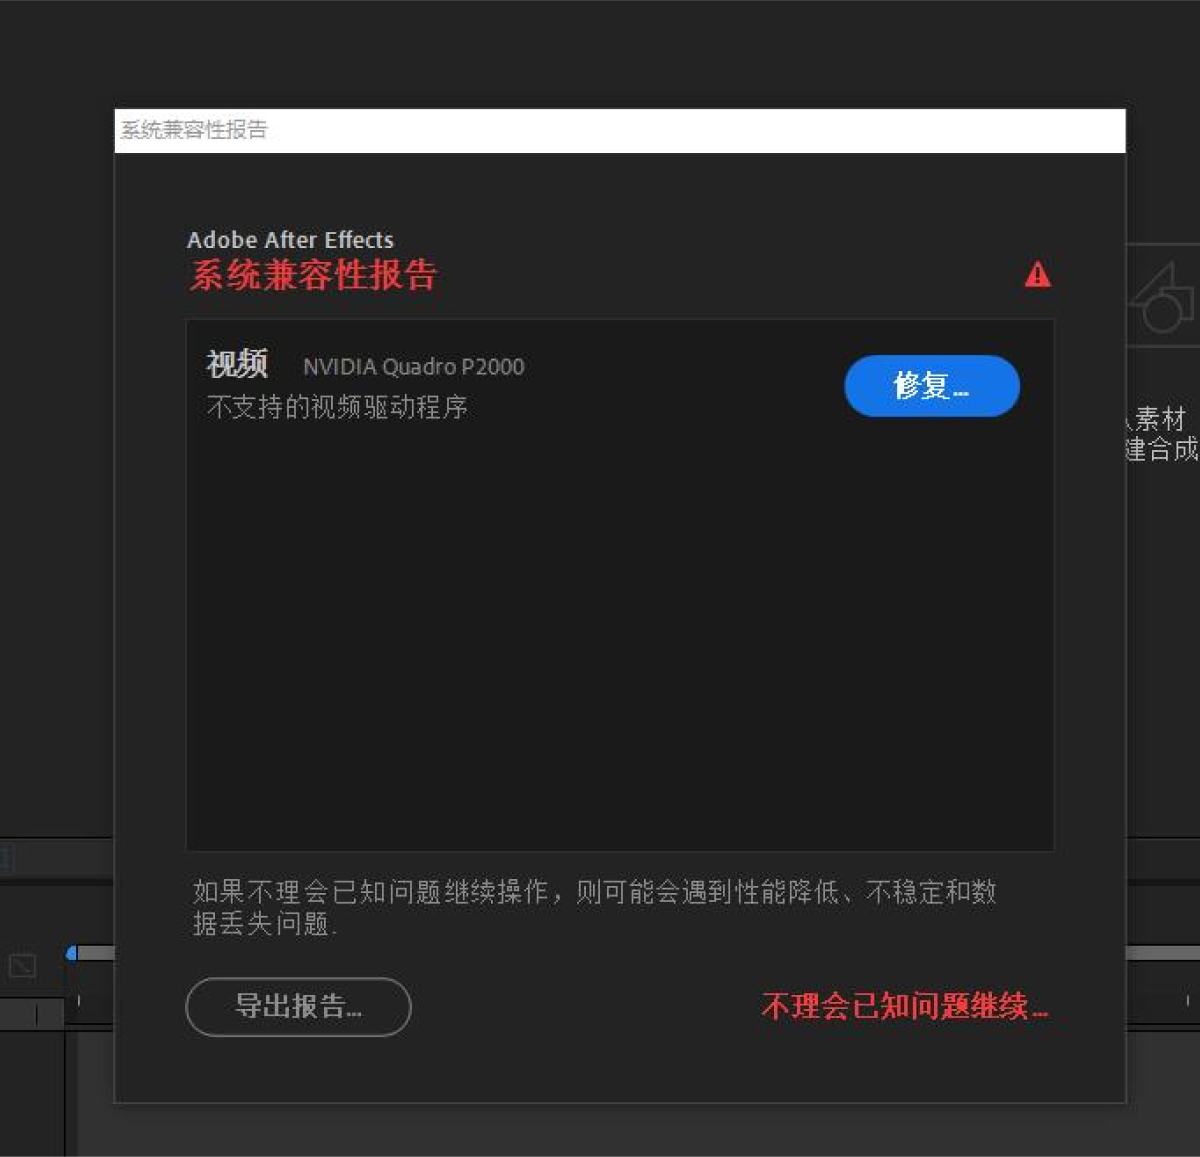
Task: Click the new composition icon behind dialog
Action: point(1163,297)
